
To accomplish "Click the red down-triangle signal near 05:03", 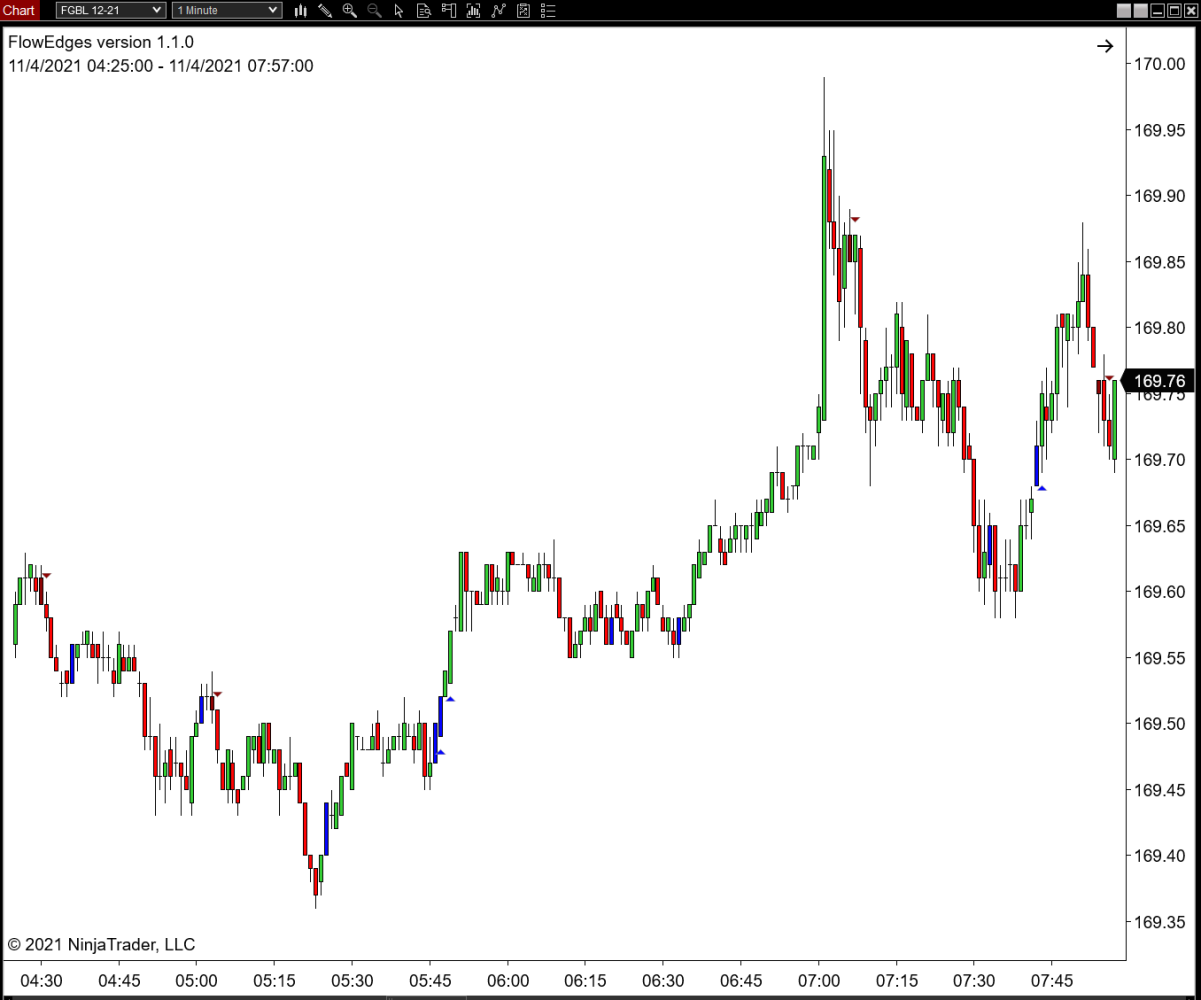I will coord(217,694).
